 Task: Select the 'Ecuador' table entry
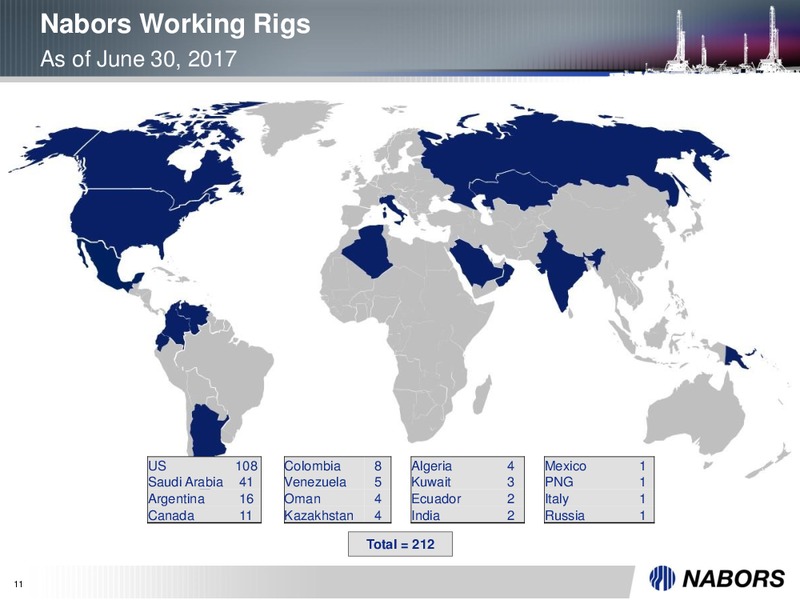436,499
